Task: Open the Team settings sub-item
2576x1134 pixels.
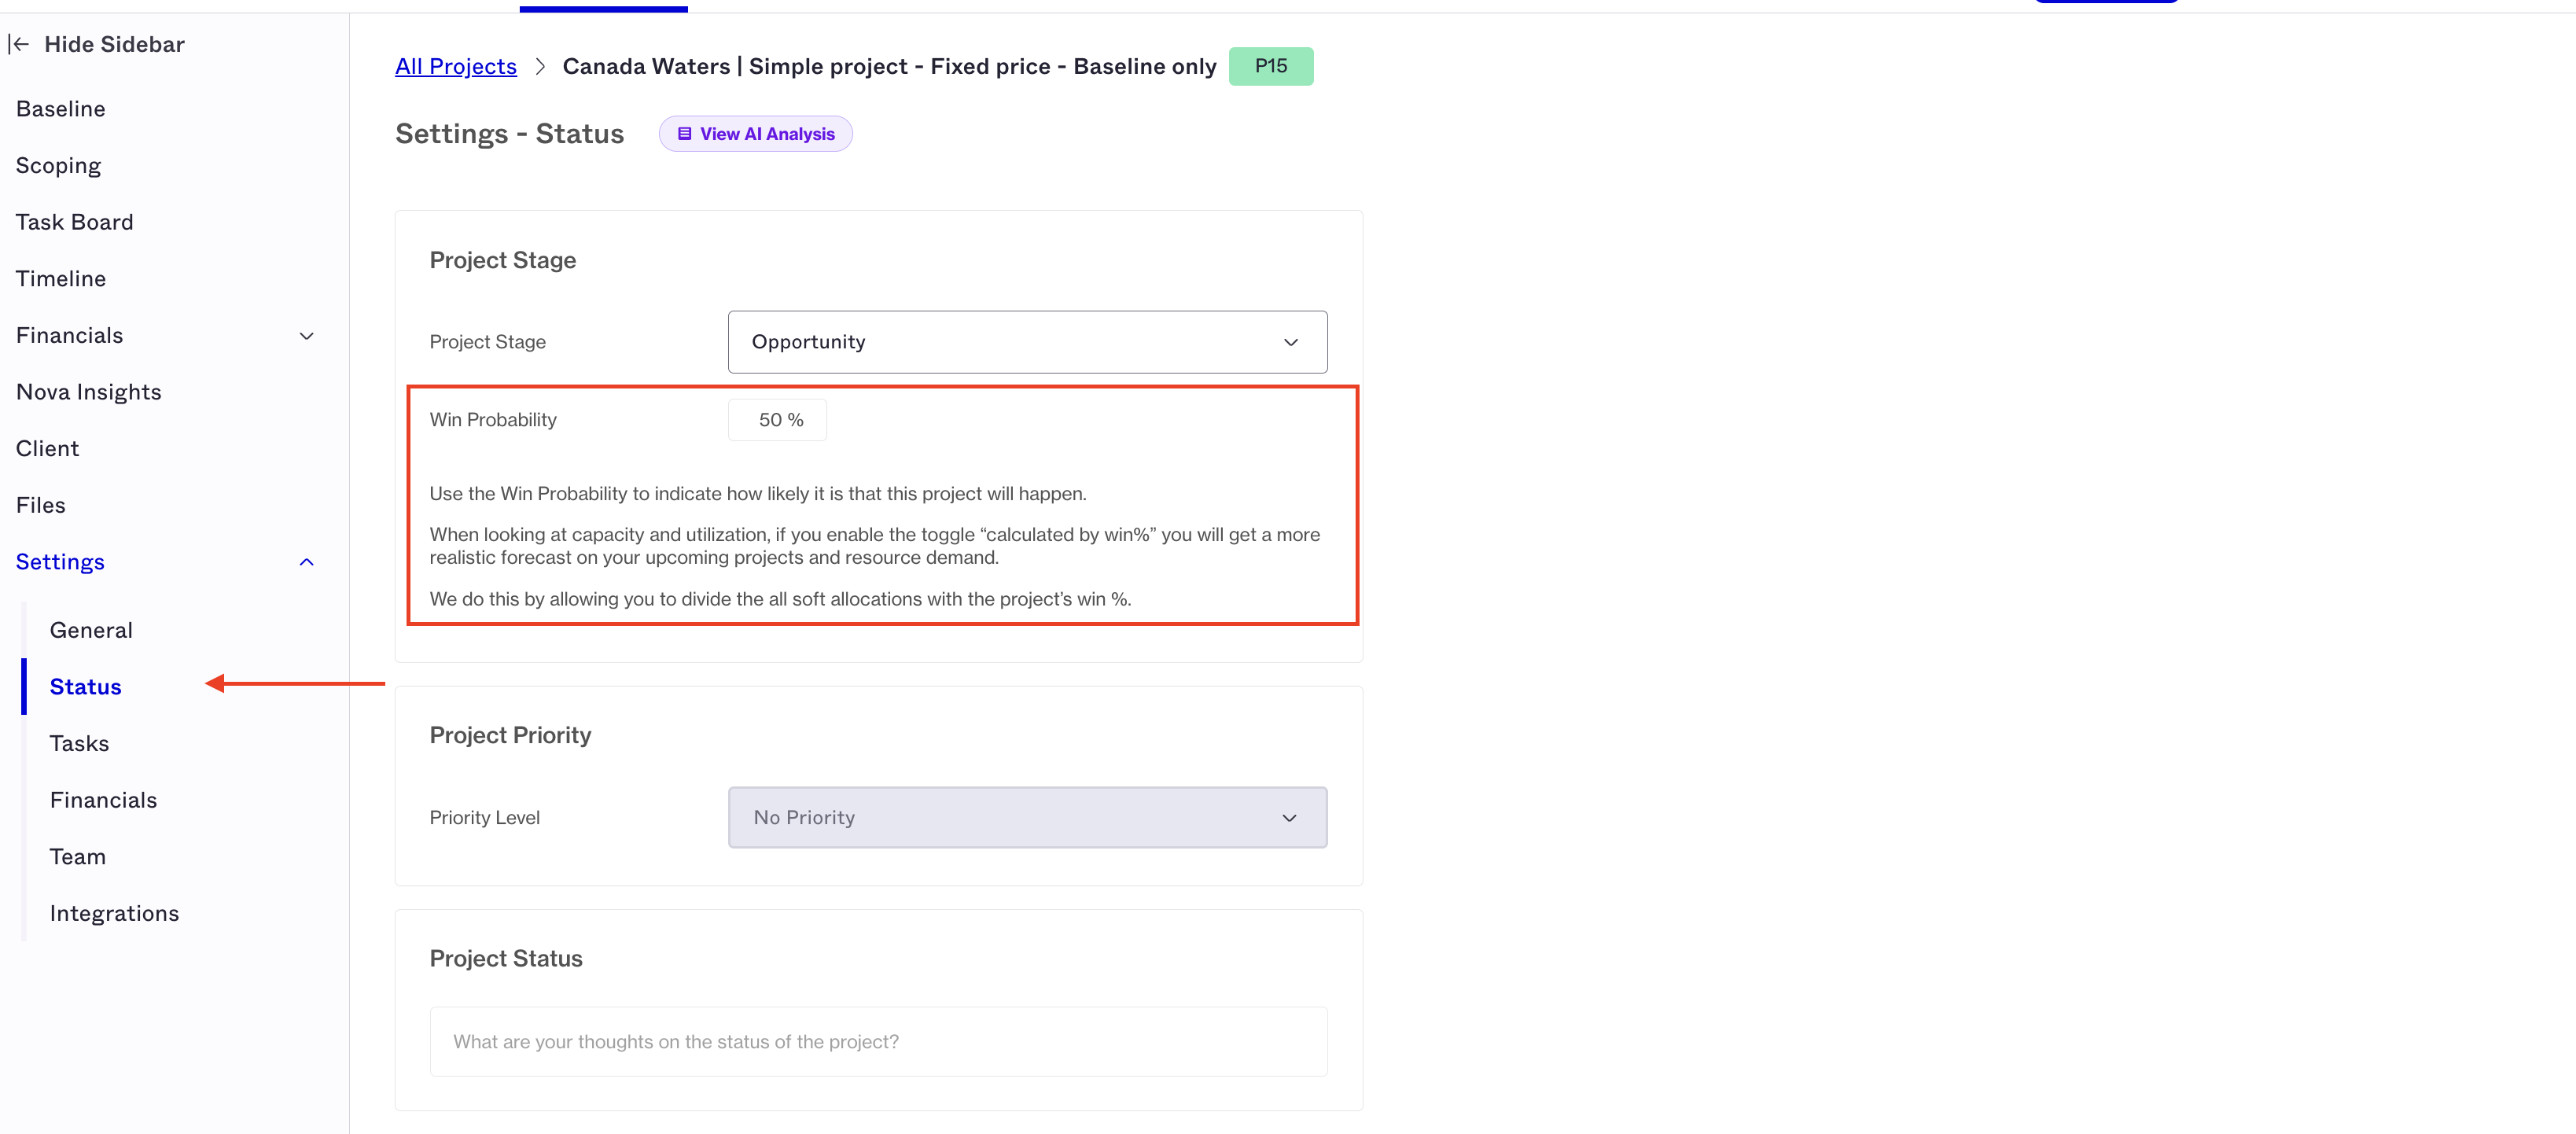Action: pyautogui.click(x=78, y=857)
